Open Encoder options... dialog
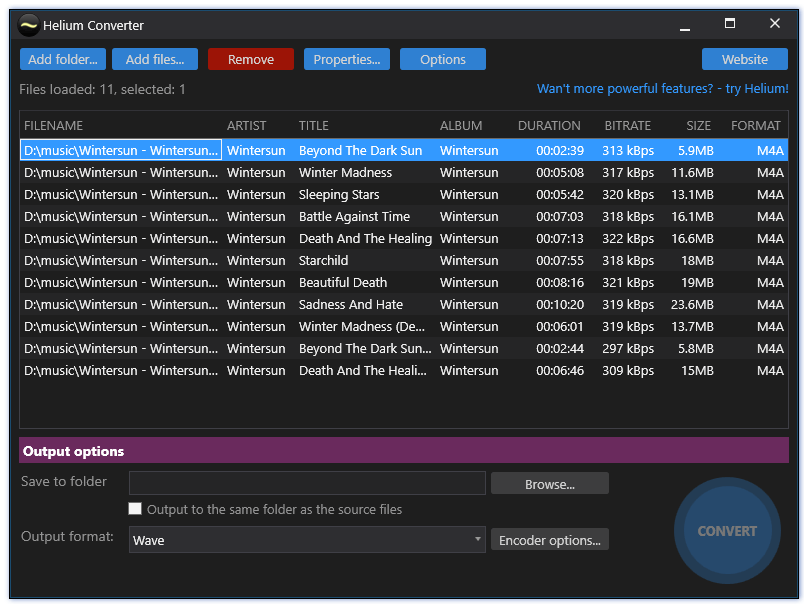The image size is (810, 608). coord(550,540)
